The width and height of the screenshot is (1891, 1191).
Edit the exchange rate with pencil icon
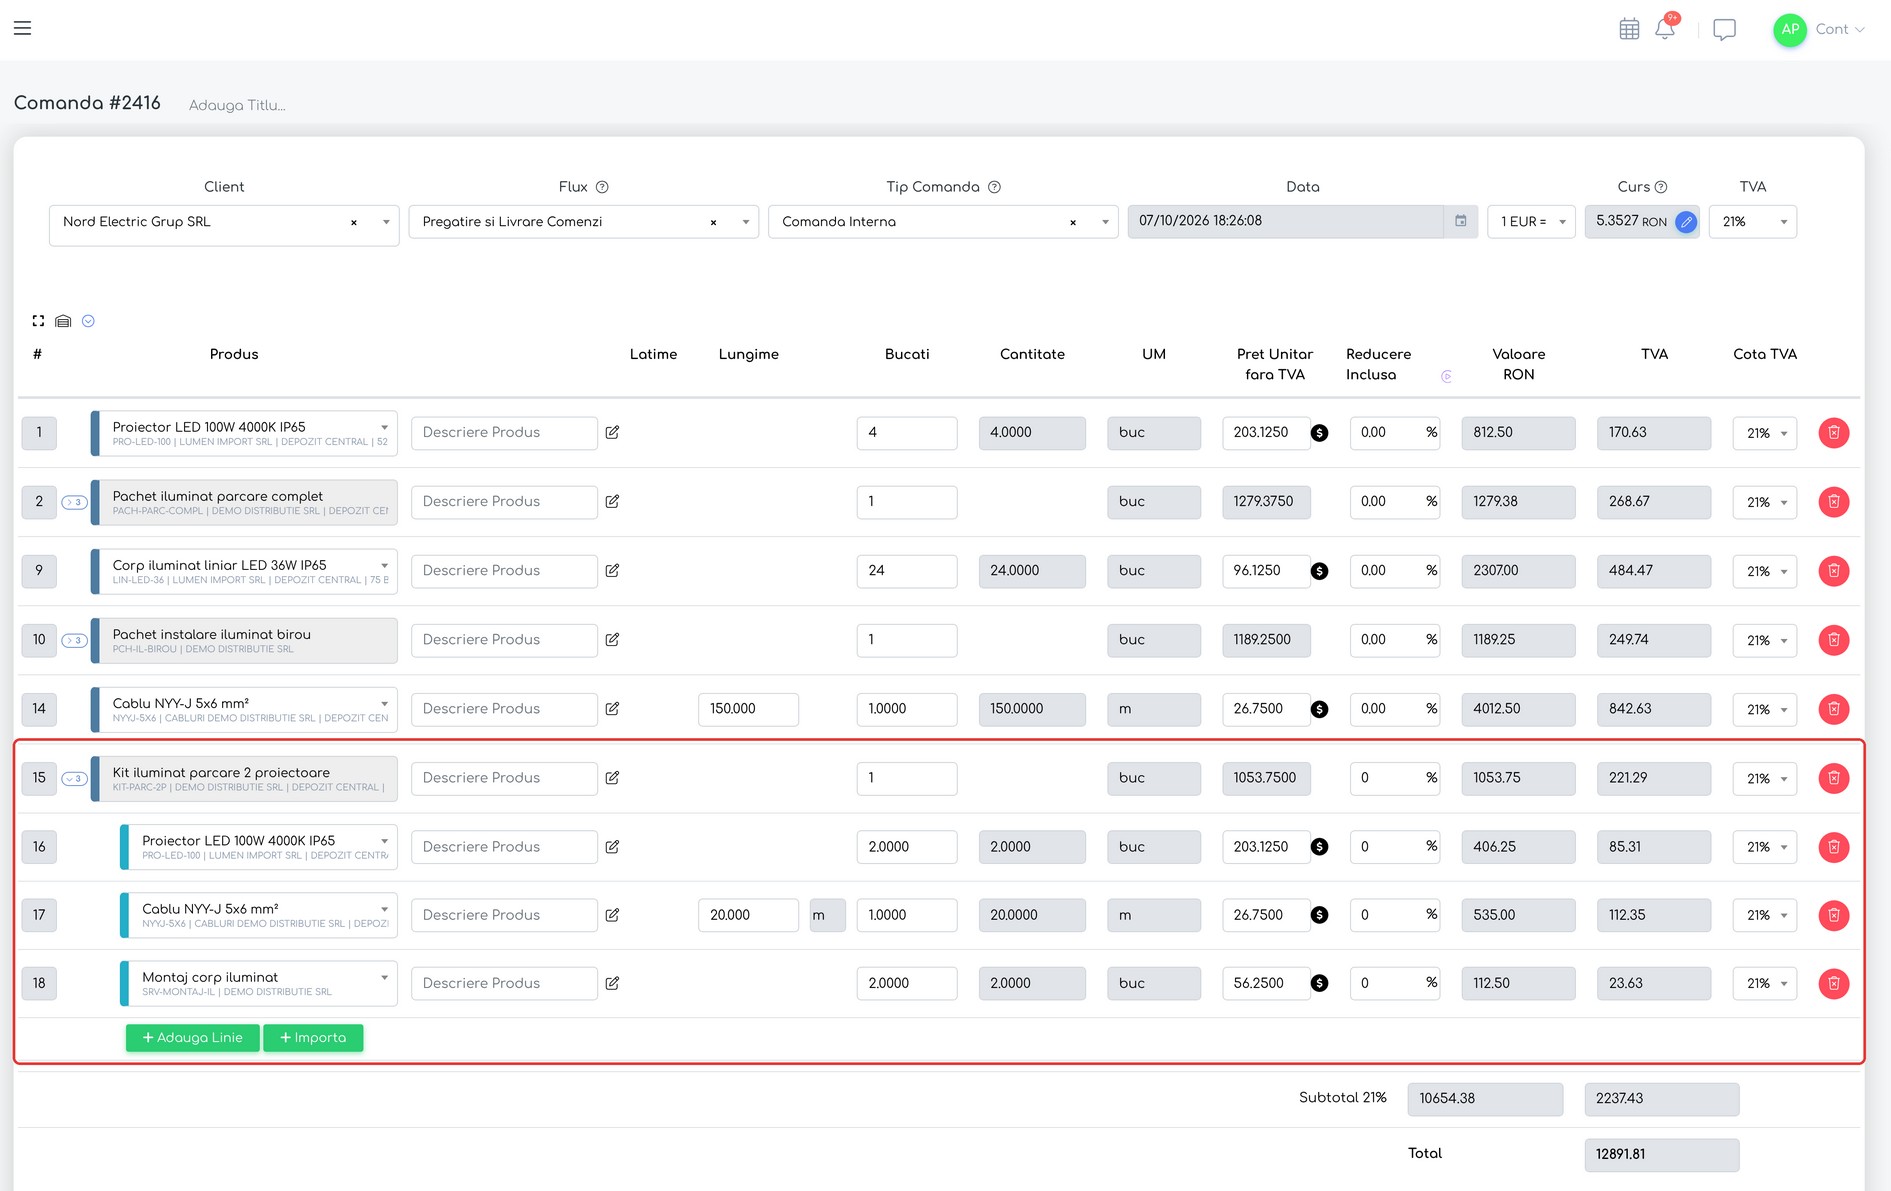1686,222
